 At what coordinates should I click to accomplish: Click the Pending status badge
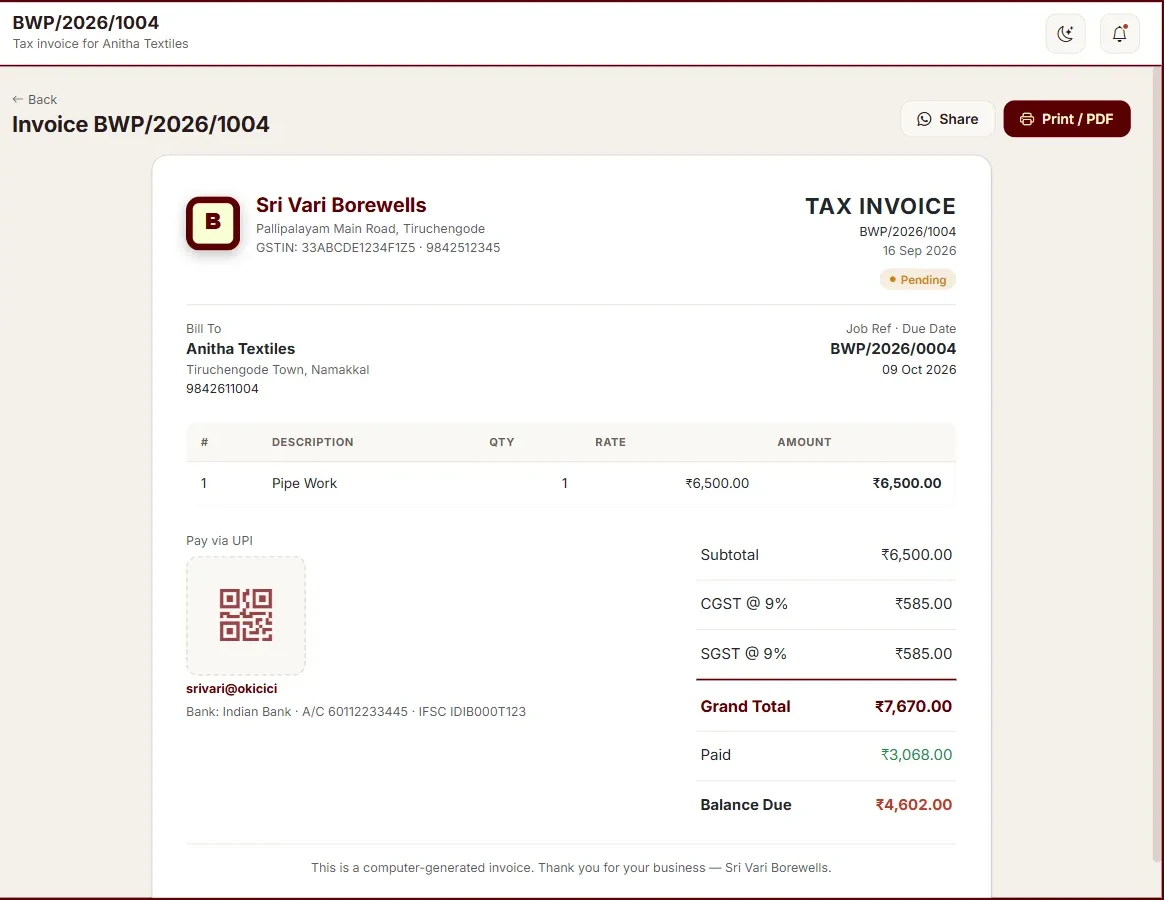(x=918, y=280)
